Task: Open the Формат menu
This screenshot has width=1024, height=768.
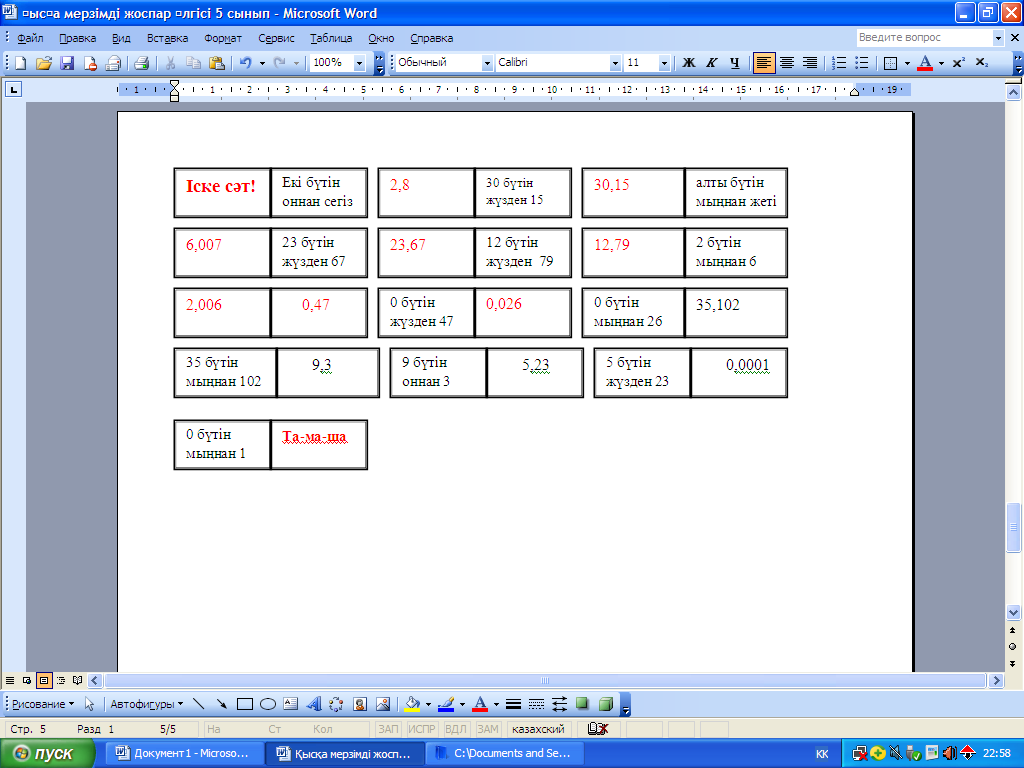Action: [x=223, y=38]
